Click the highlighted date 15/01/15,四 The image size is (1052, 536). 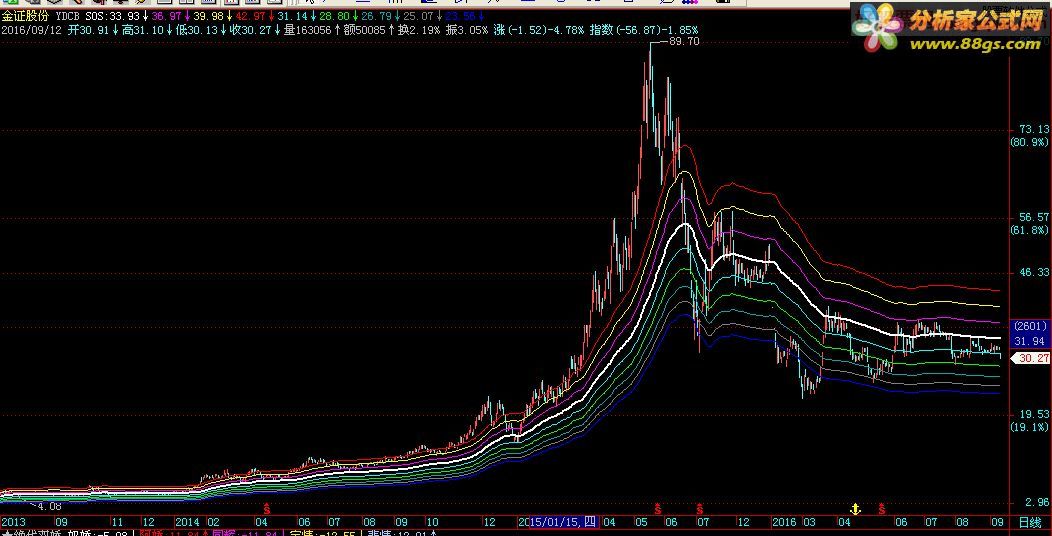pyautogui.click(x=563, y=522)
